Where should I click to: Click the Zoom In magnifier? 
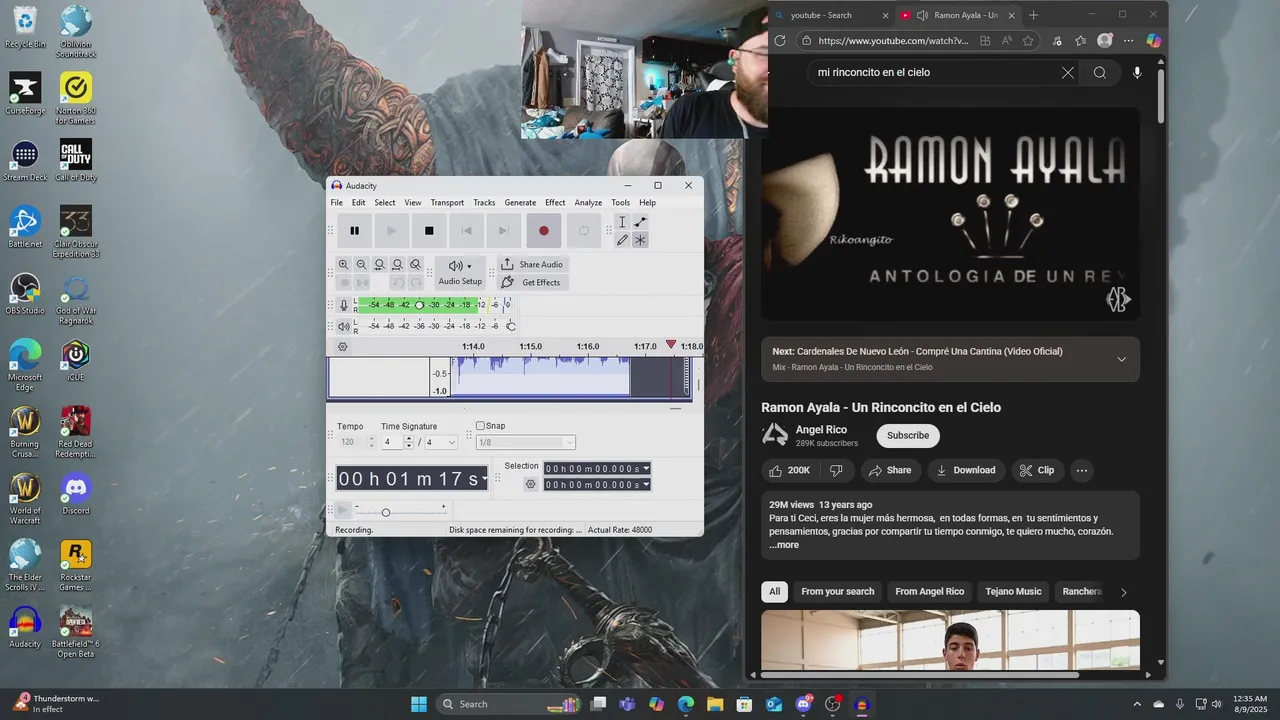click(343, 265)
